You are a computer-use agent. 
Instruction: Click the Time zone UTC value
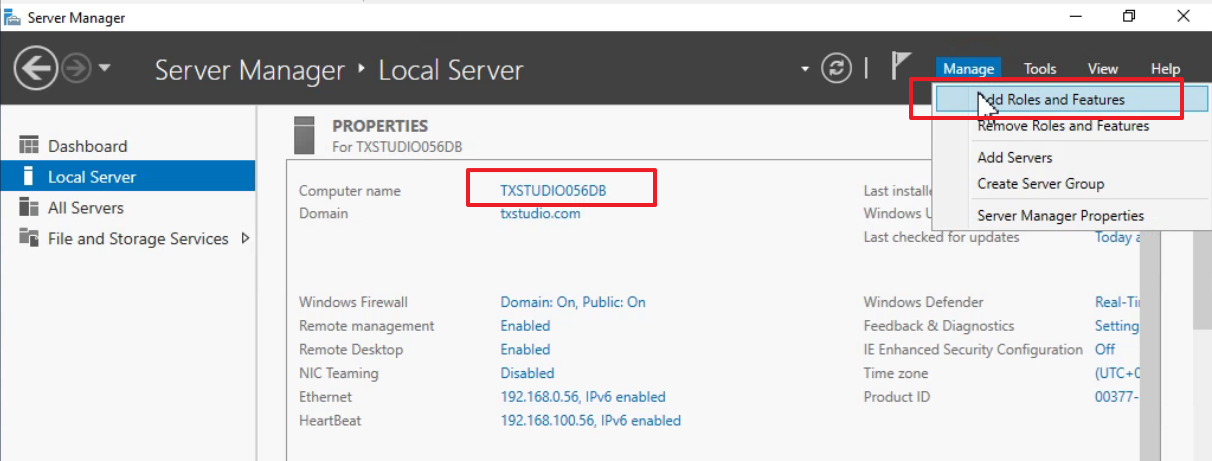pos(1117,373)
